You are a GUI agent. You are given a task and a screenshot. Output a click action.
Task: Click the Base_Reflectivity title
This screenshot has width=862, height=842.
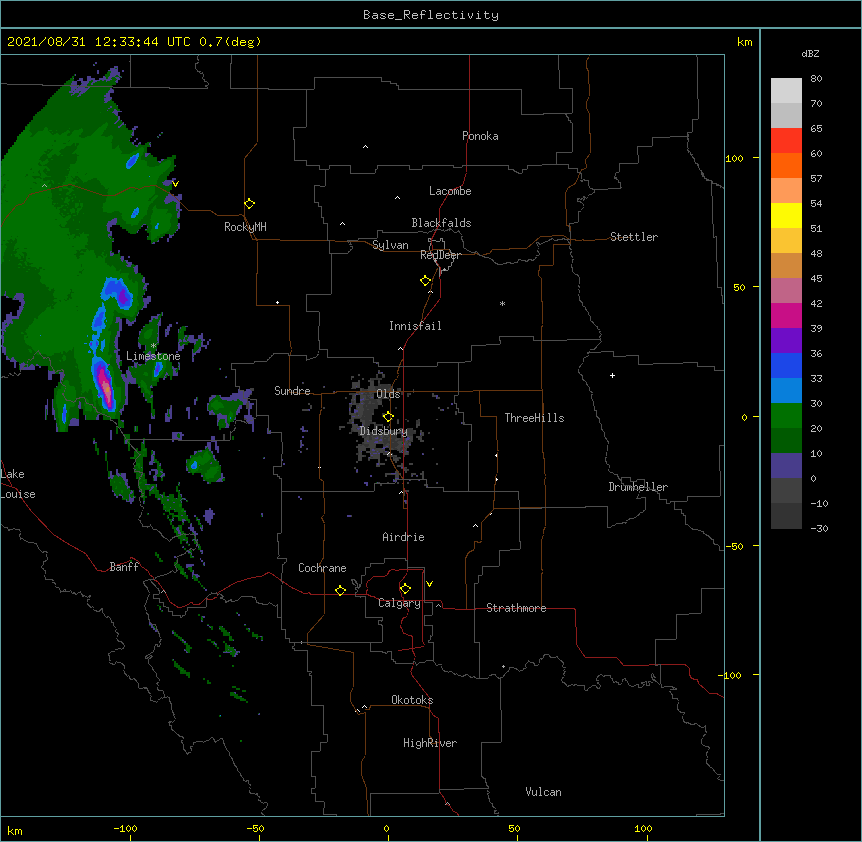[x=431, y=15]
